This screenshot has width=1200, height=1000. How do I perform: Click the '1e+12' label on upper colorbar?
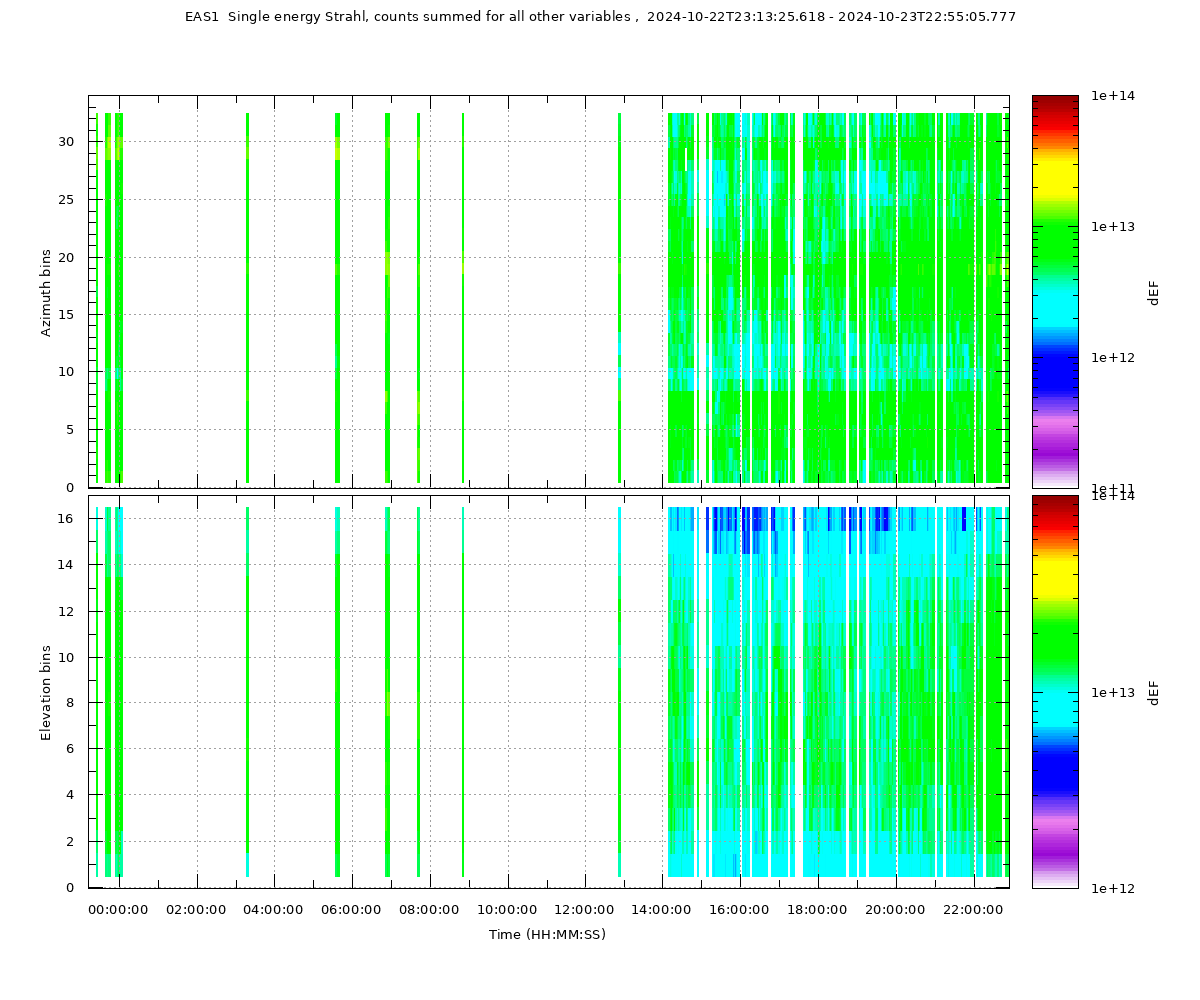tap(1113, 357)
